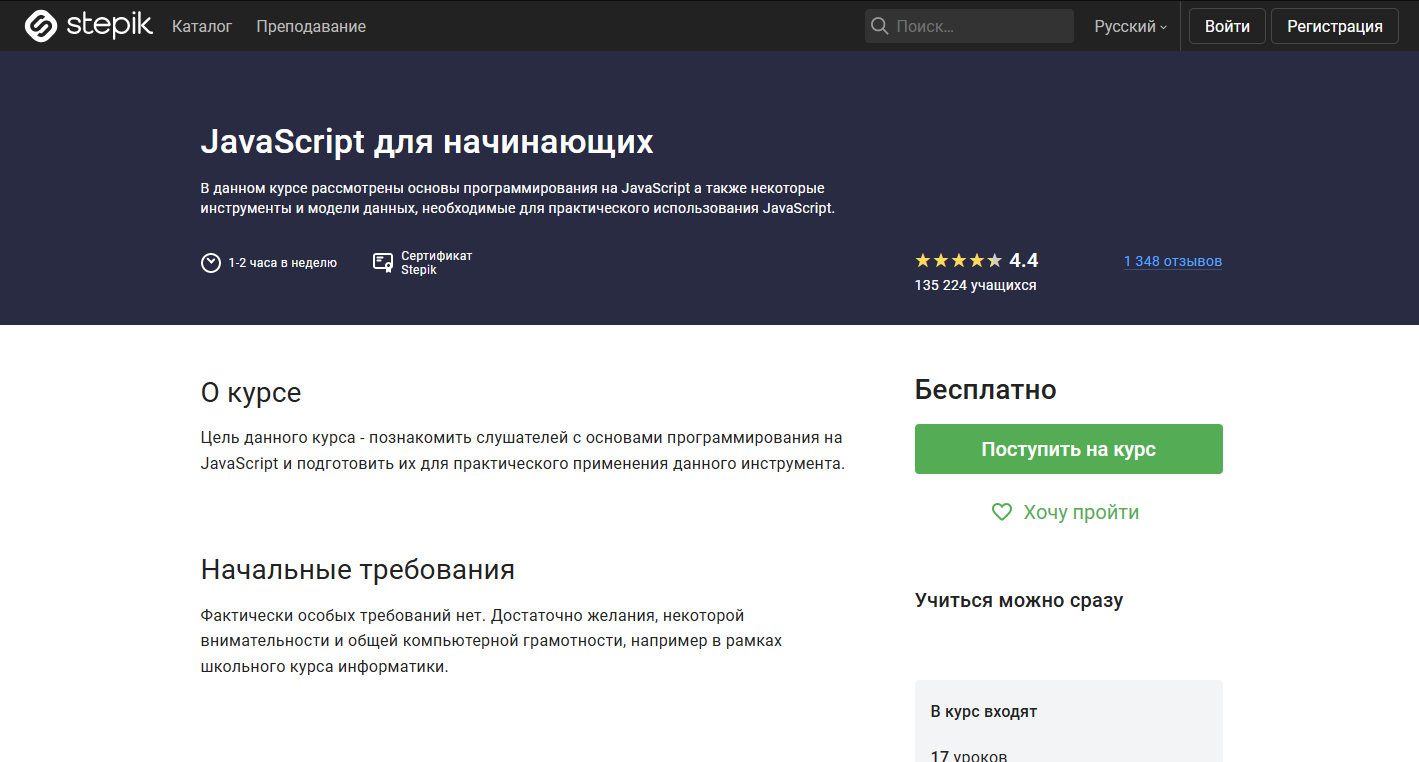Click the heart icon beside Хочу пройти
This screenshot has height=762, width=1419.
(x=1002, y=511)
